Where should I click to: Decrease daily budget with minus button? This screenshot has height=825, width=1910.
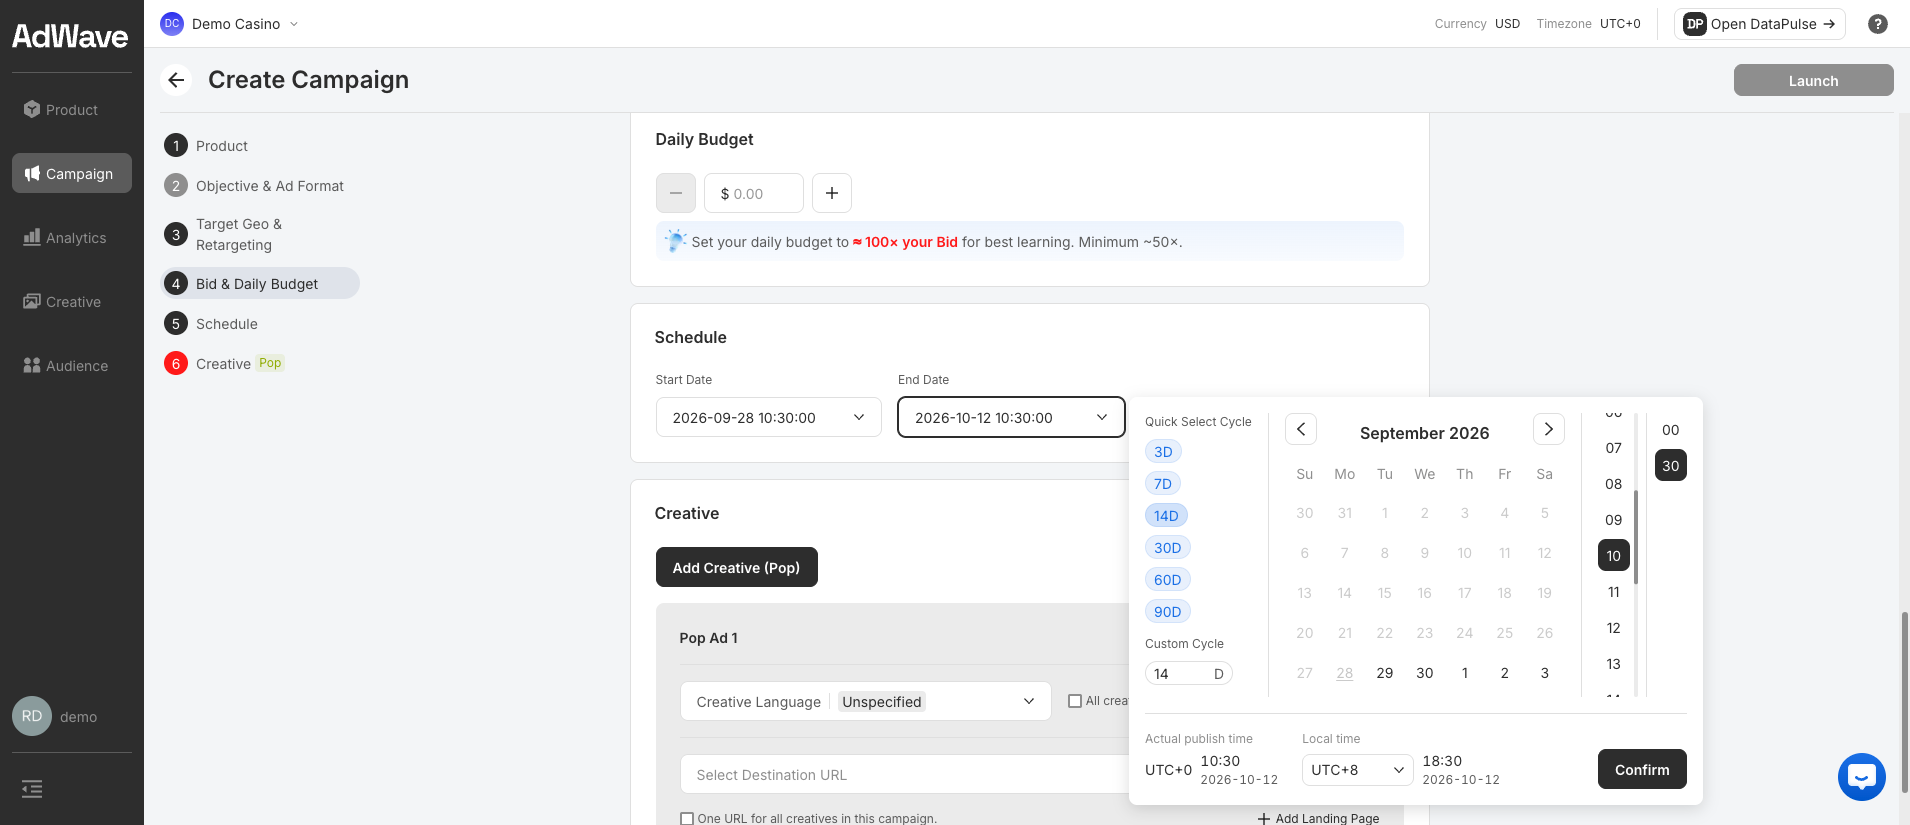pos(676,193)
